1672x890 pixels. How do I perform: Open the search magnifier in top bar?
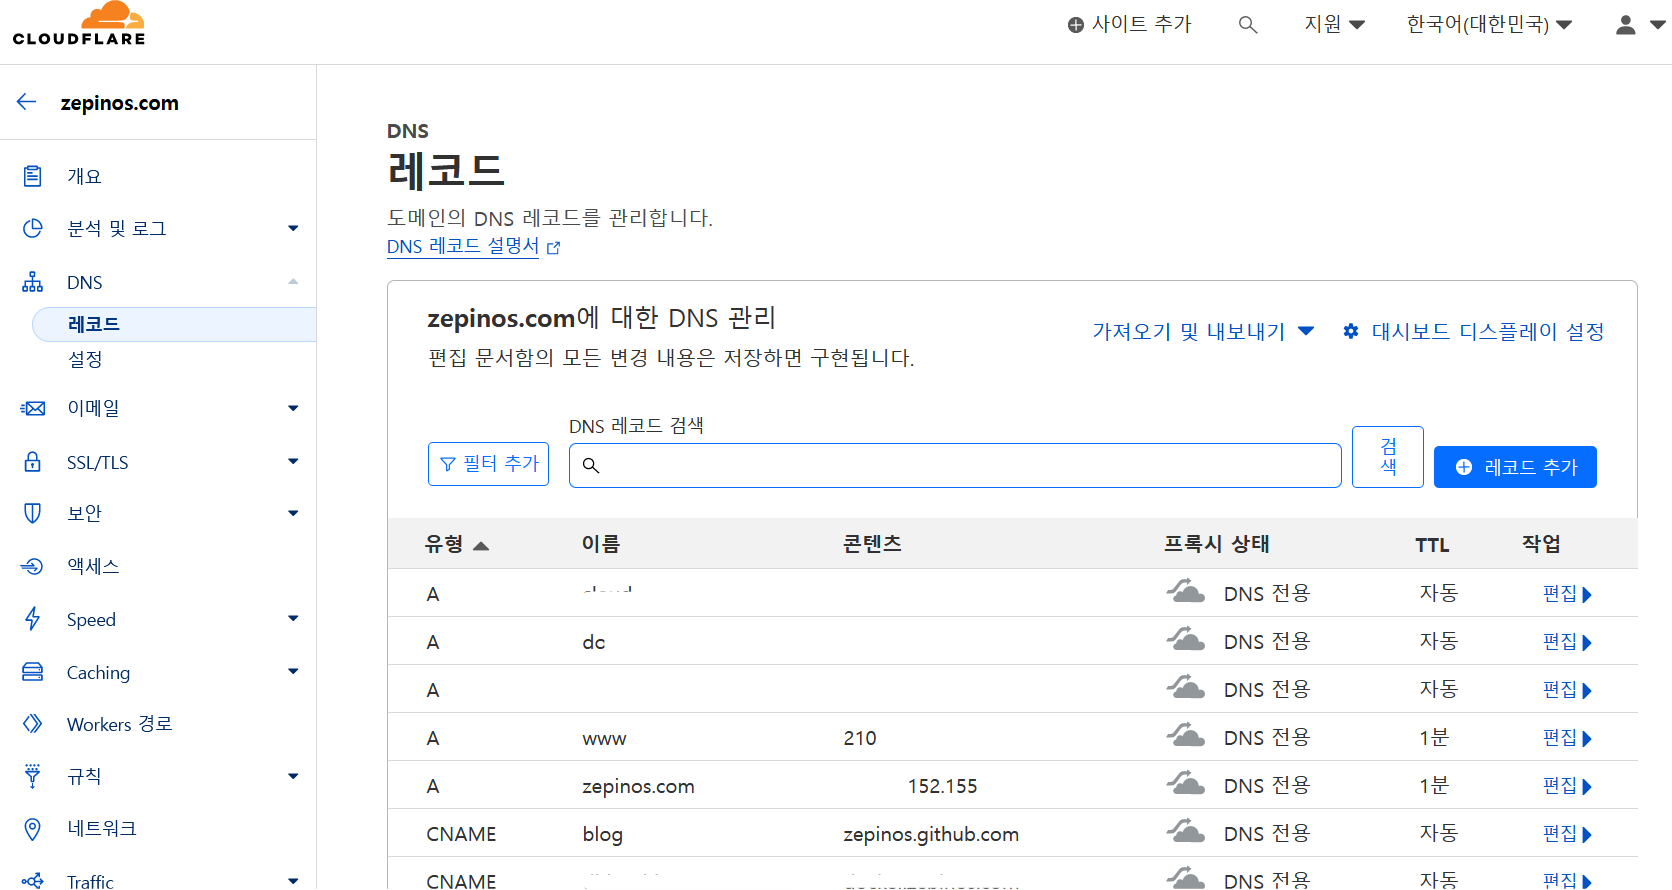click(1247, 25)
